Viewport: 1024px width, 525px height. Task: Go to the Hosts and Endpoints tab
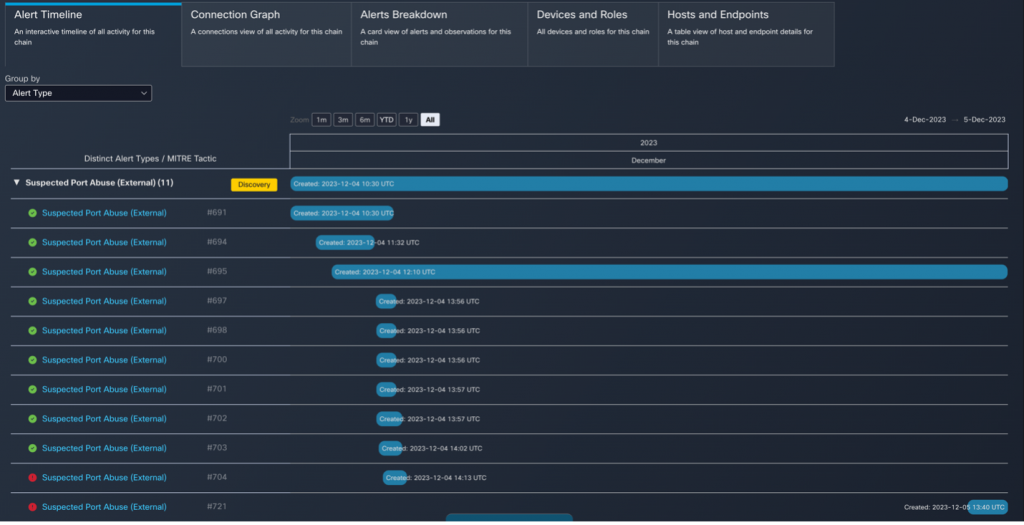746,34
